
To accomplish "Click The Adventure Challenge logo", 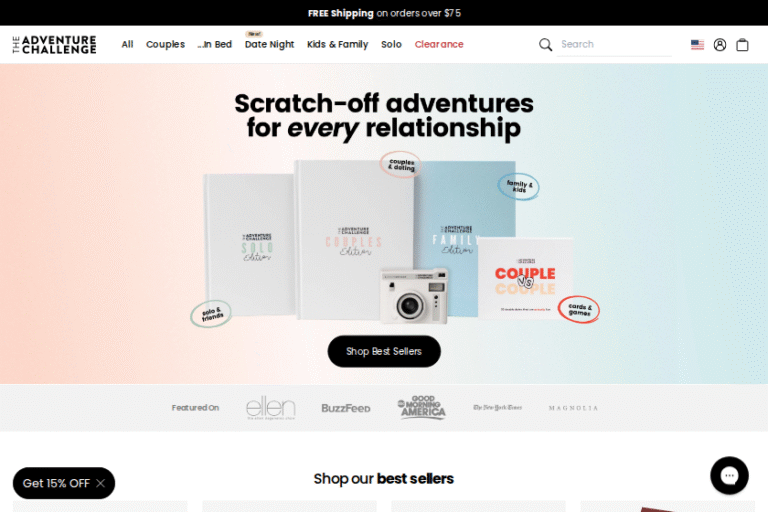I will [54, 45].
